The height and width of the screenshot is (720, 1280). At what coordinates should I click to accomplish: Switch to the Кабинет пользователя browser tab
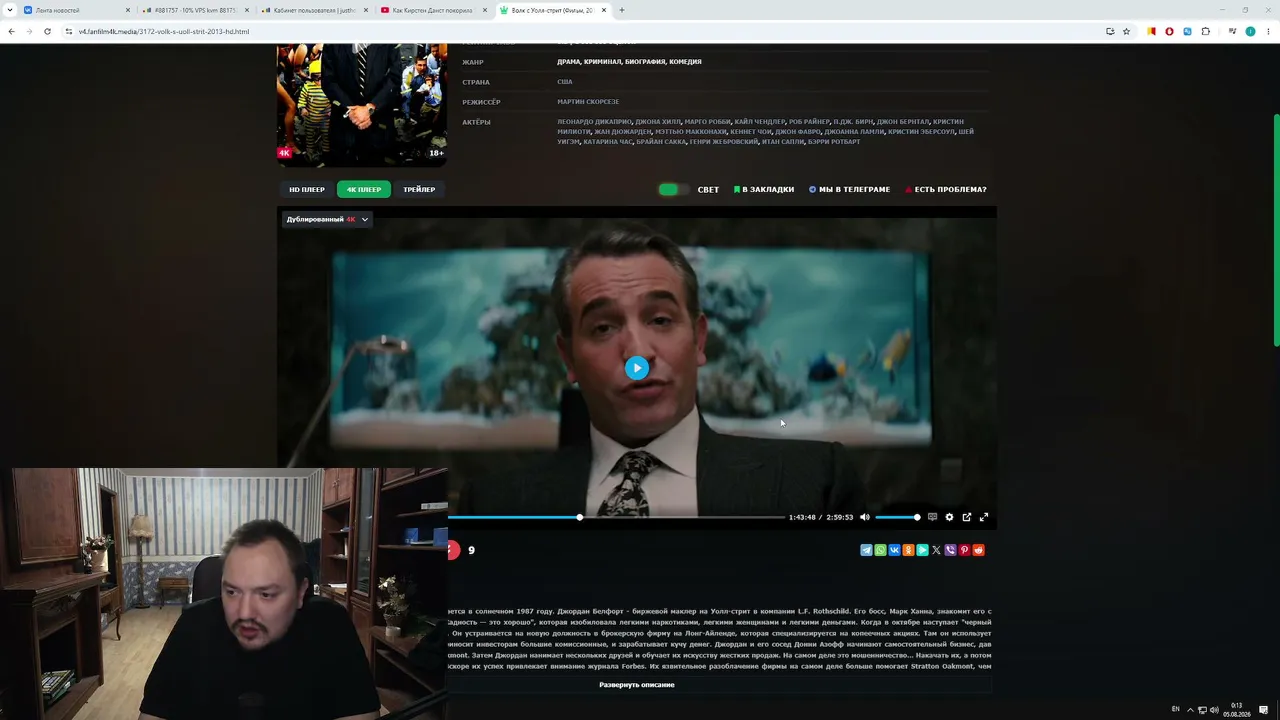[314, 10]
